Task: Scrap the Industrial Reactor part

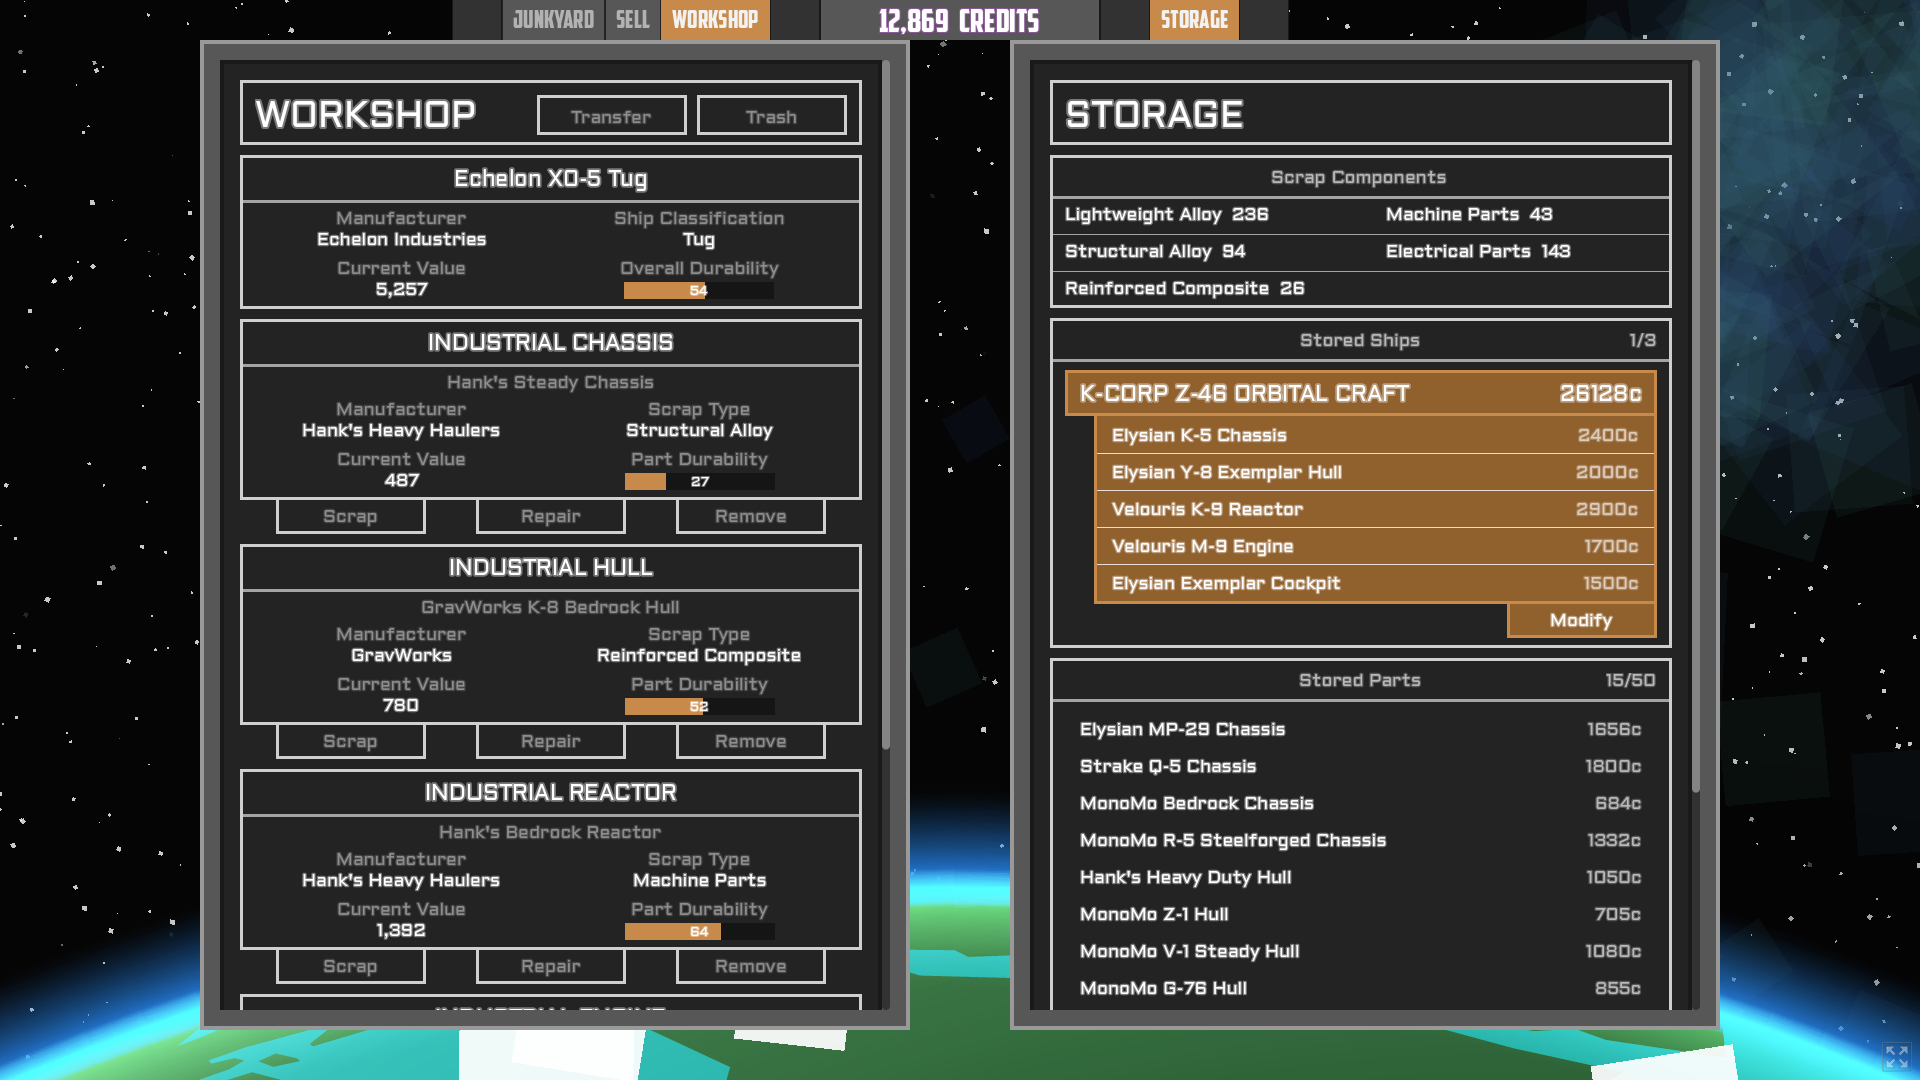Action: 350,966
